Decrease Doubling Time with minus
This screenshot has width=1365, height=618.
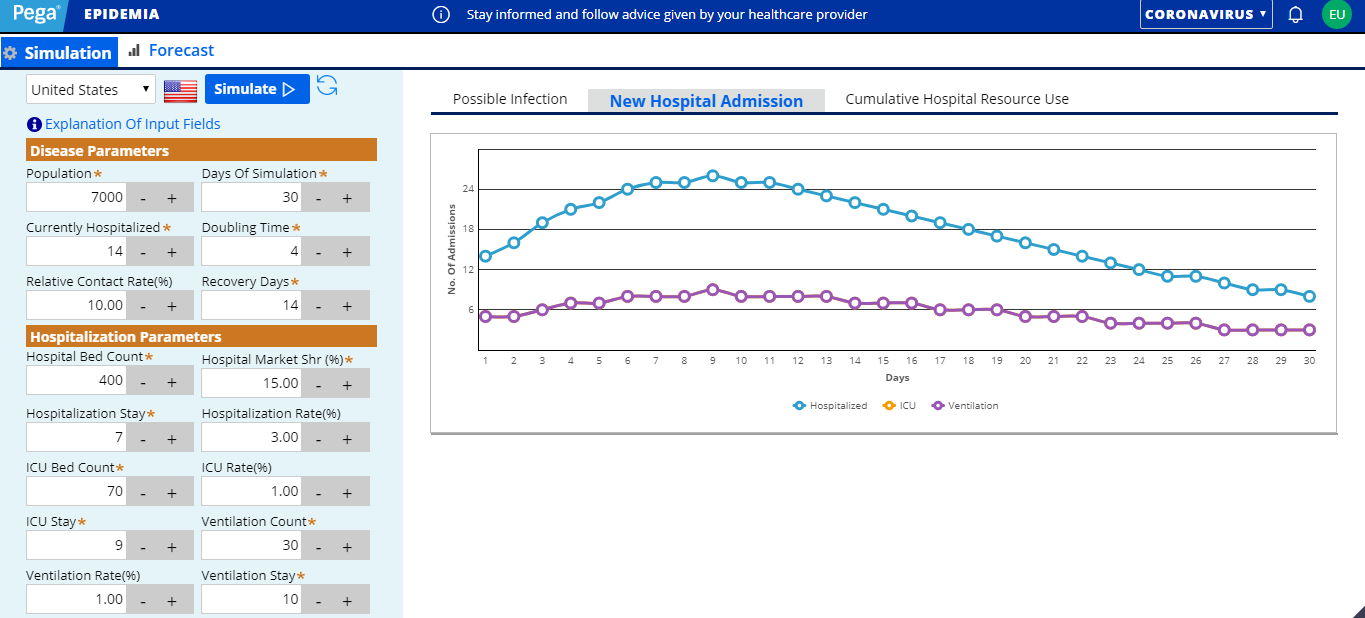click(x=318, y=252)
